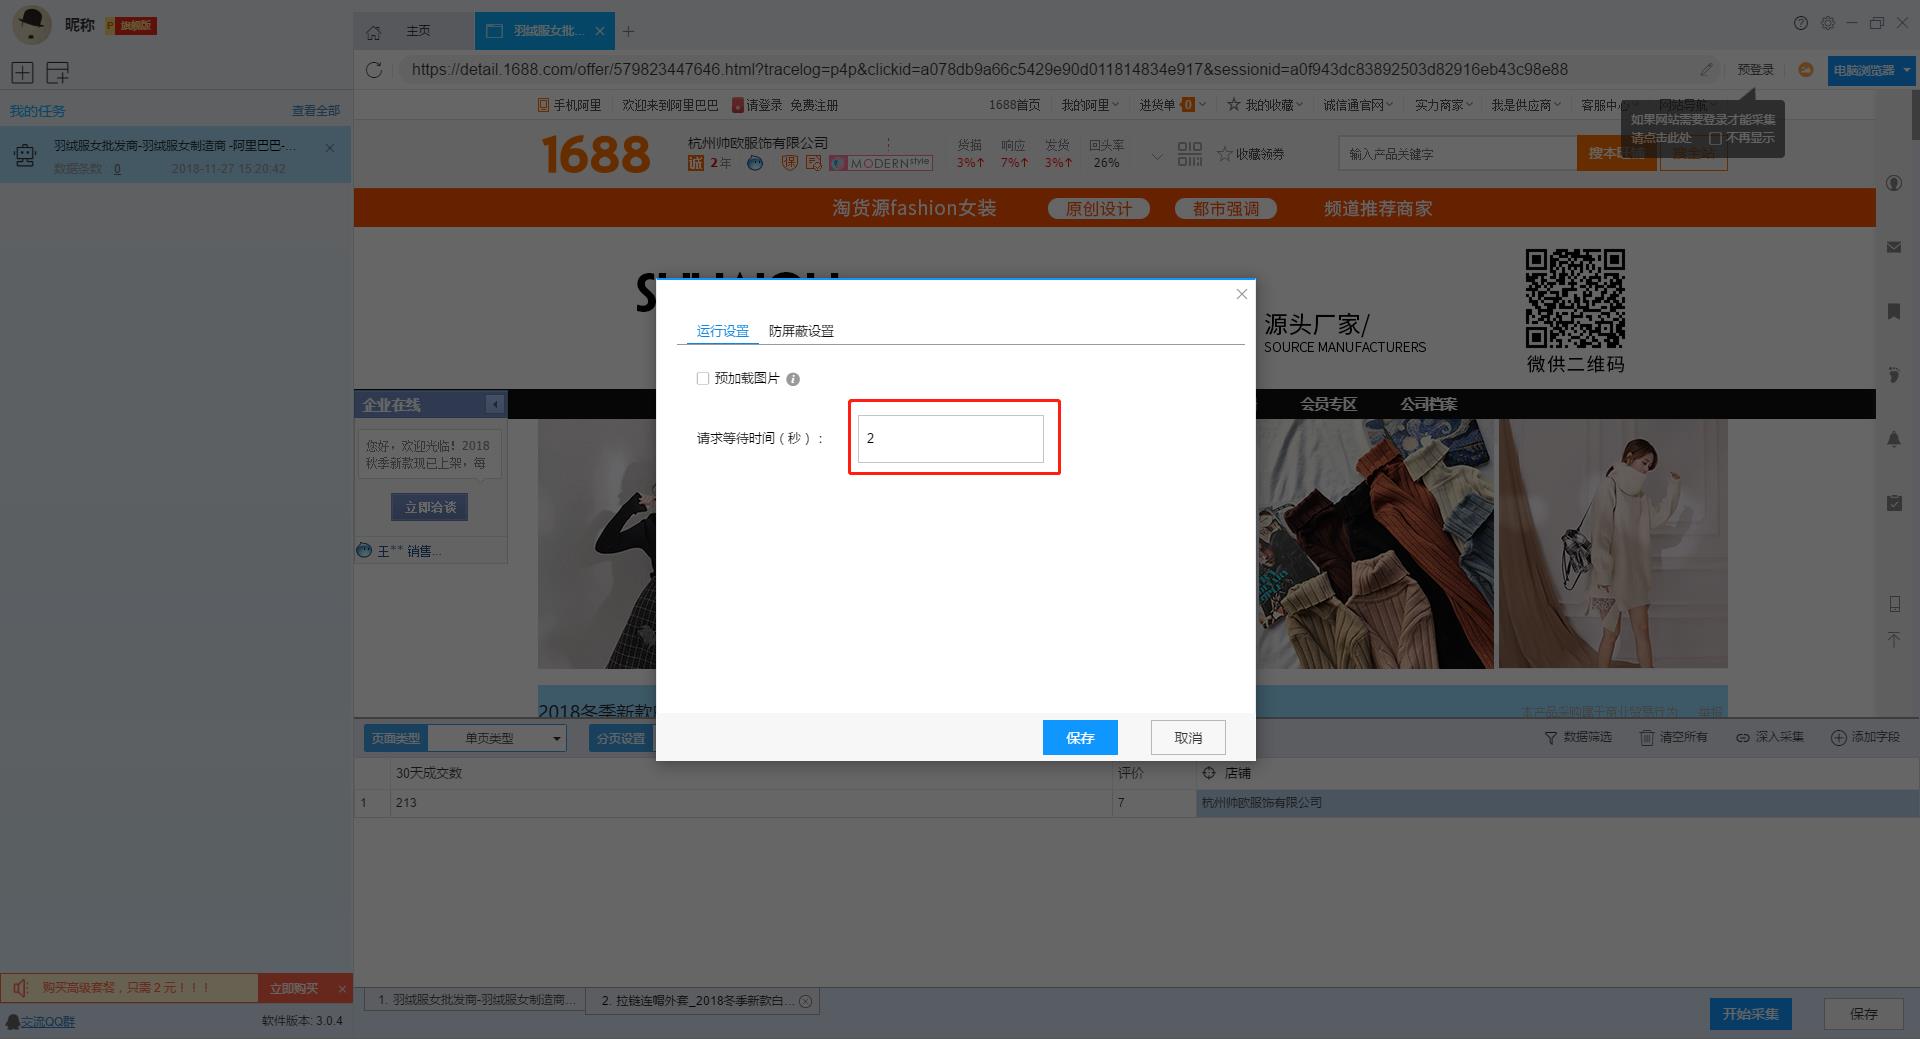
Task: Click the 预登录 button
Action: click(x=1755, y=69)
